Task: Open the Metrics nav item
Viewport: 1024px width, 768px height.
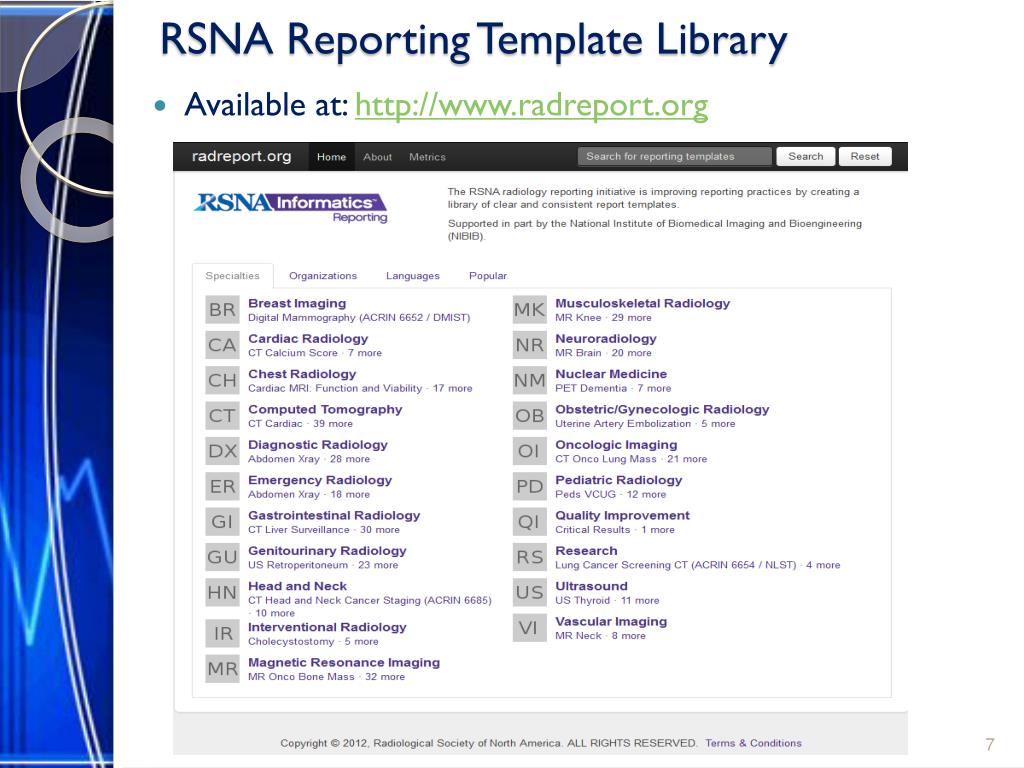Action: click(x=427, y=157)
